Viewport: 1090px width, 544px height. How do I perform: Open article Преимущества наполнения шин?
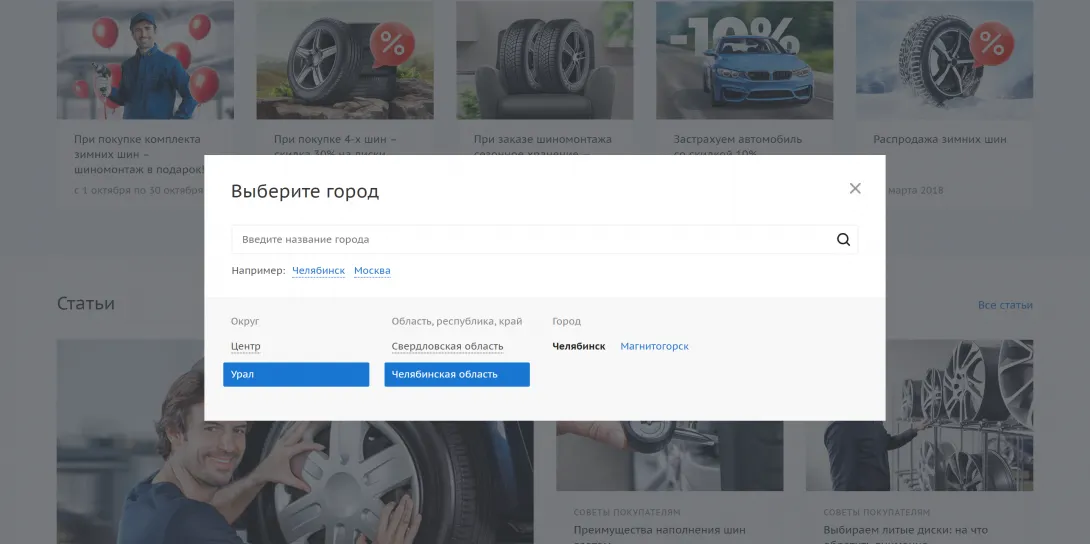659,530
